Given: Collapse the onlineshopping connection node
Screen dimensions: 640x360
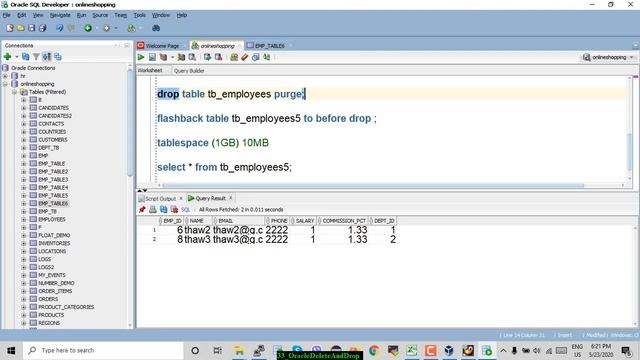Looking at the screenshot, I should 5,84.
